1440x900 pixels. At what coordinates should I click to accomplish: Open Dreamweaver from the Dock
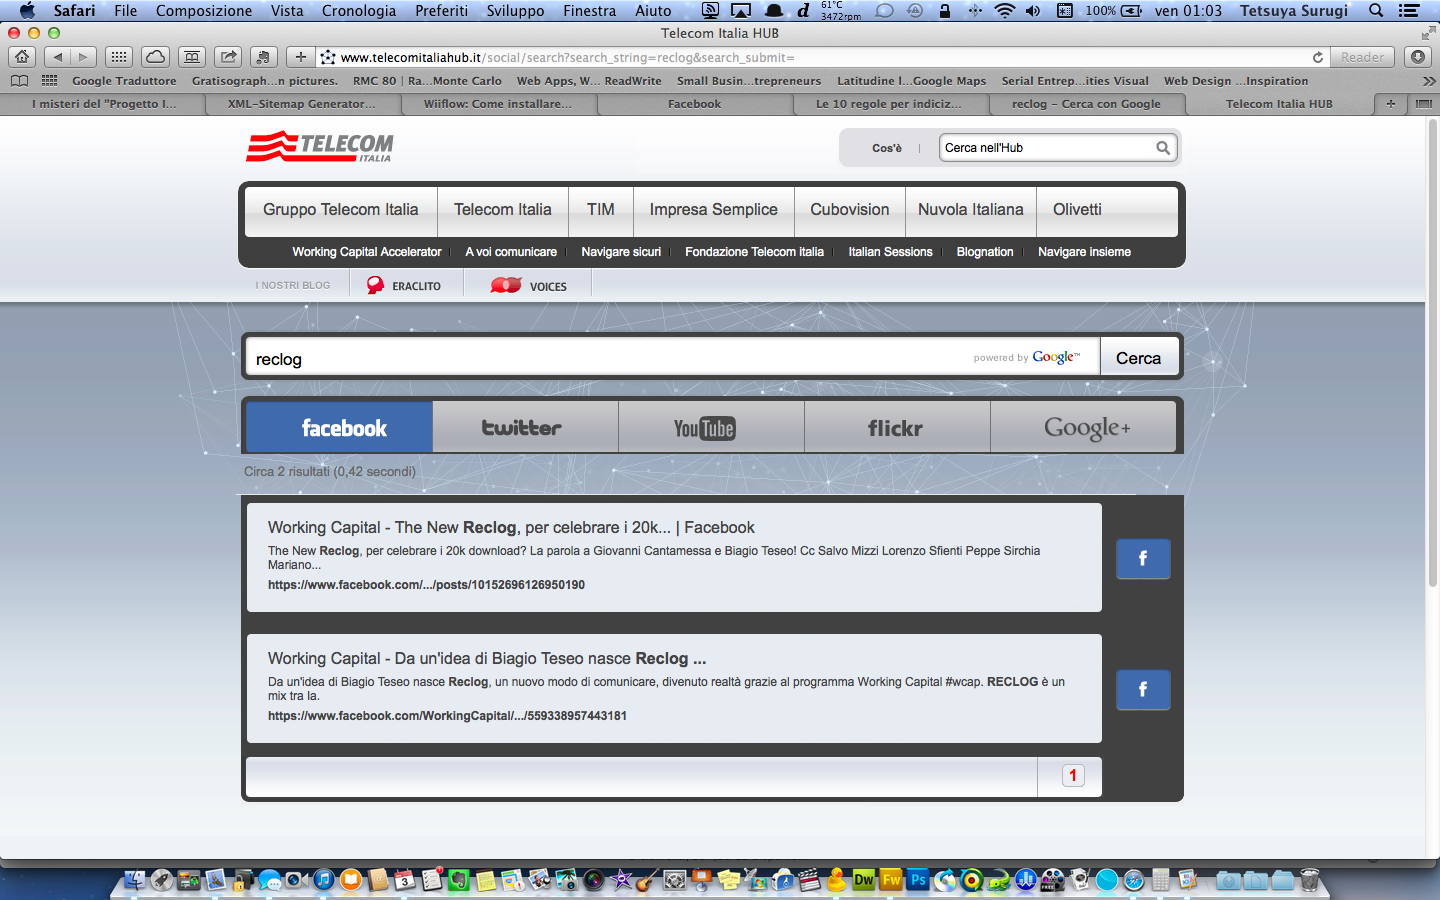click(864, 880)
